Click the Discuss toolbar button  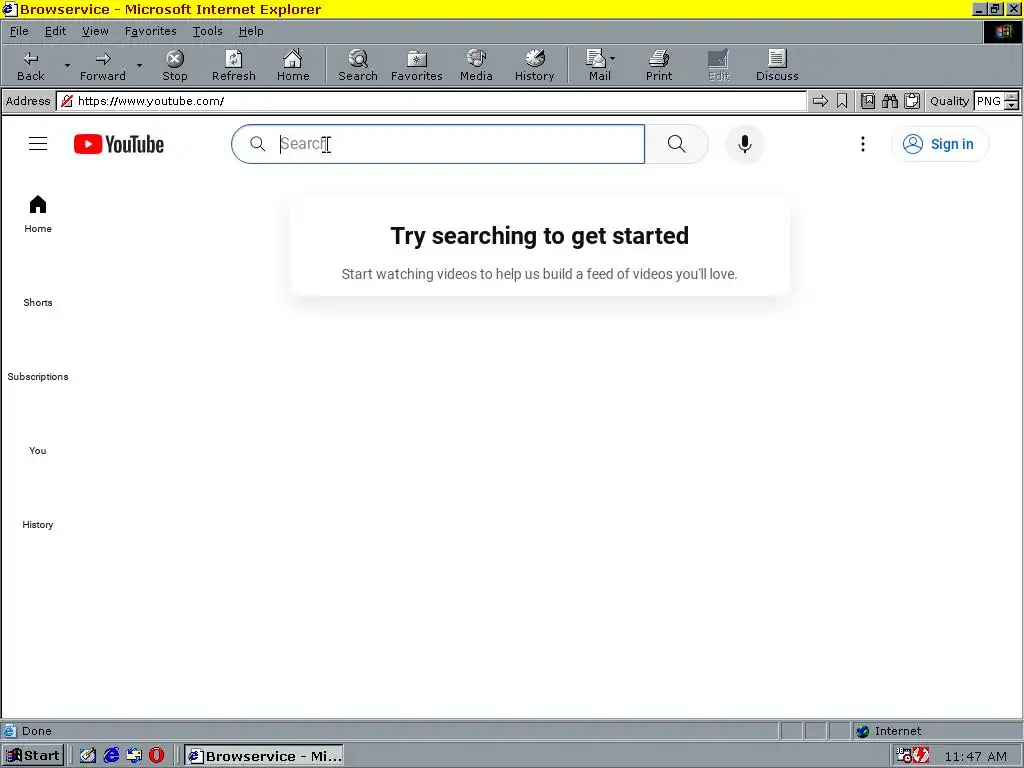pos(777,66)
